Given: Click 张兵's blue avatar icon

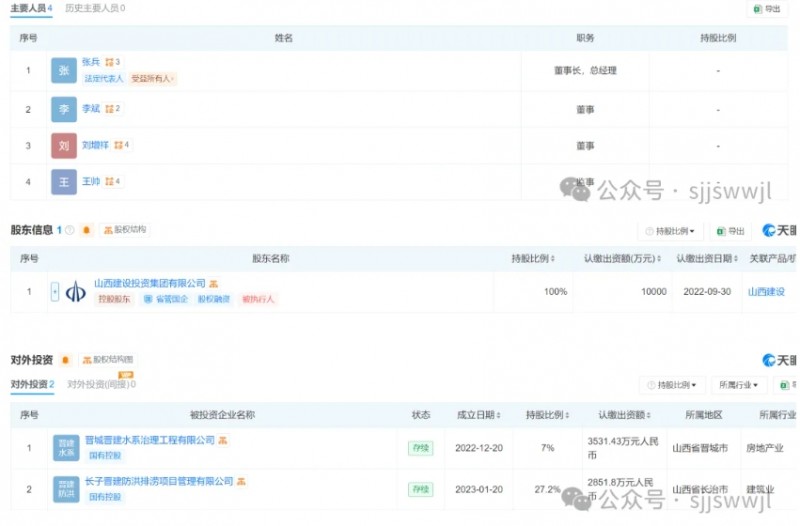Looking at the screenshot, I should (x=64, y=70).
